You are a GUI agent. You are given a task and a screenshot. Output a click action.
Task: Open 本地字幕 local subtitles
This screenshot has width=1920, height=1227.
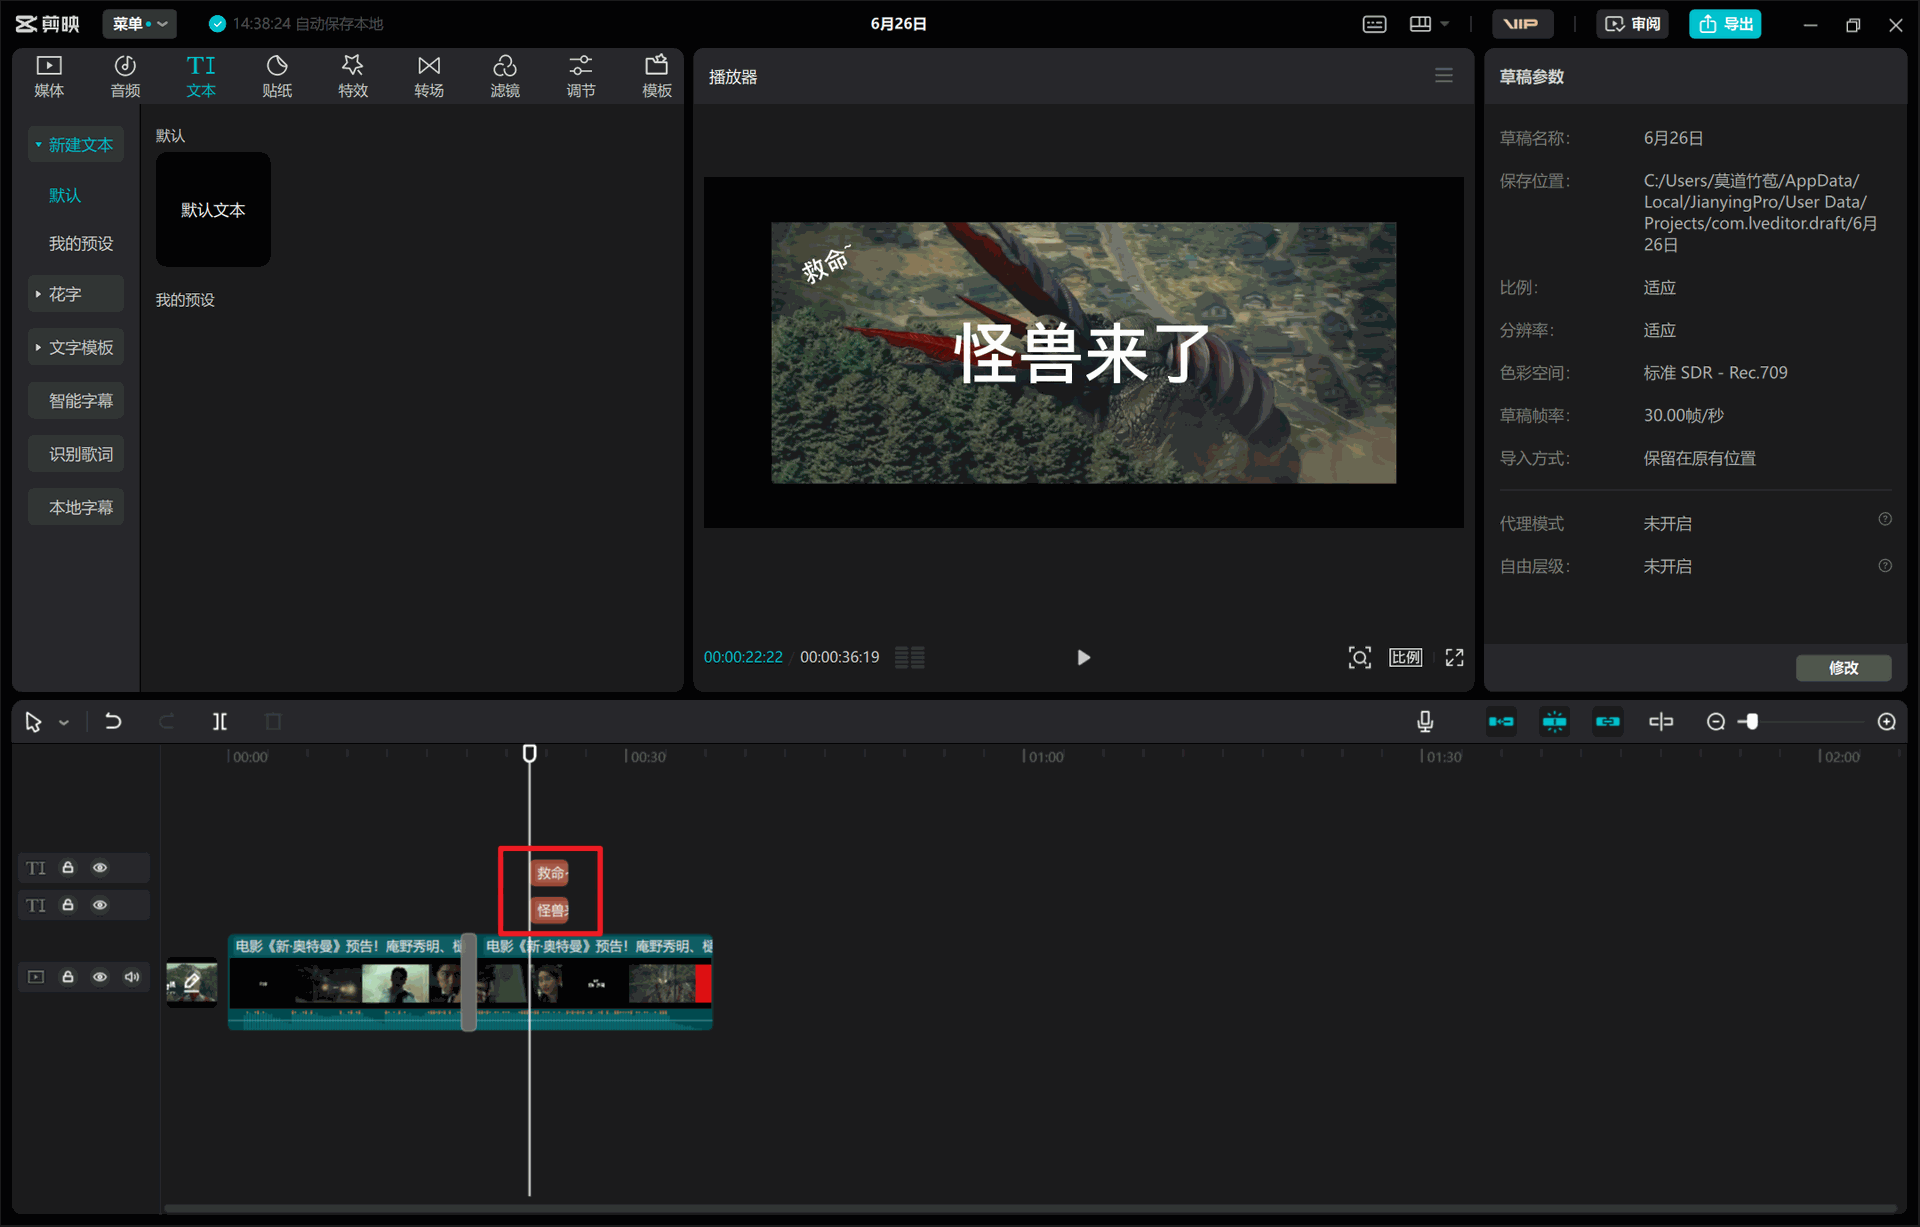click(76, 508)
